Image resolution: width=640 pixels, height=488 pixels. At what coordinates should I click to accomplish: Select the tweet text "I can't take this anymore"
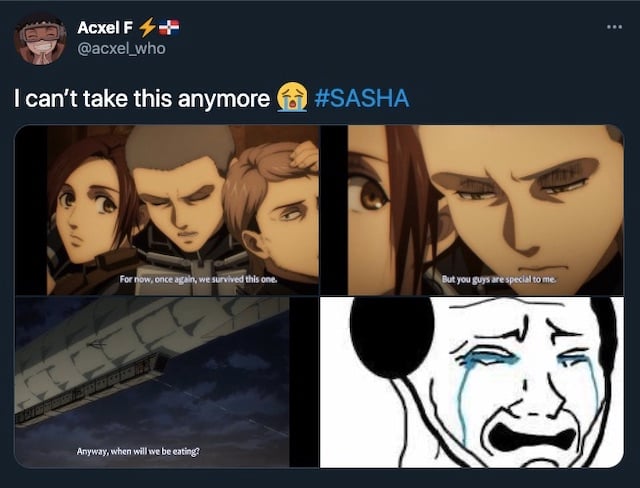point(142,98)
